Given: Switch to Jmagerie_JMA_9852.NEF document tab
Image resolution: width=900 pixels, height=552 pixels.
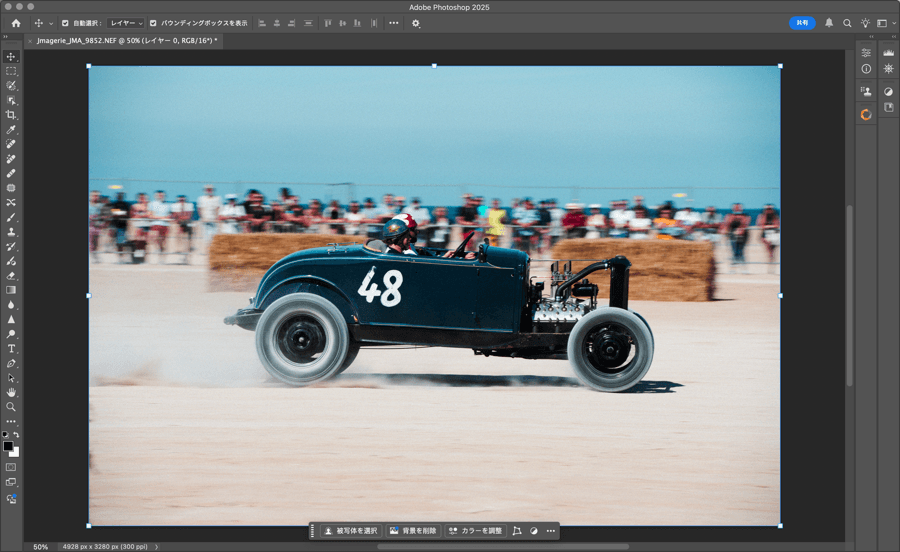Looking at the screenshot, I should pos(124,41).
